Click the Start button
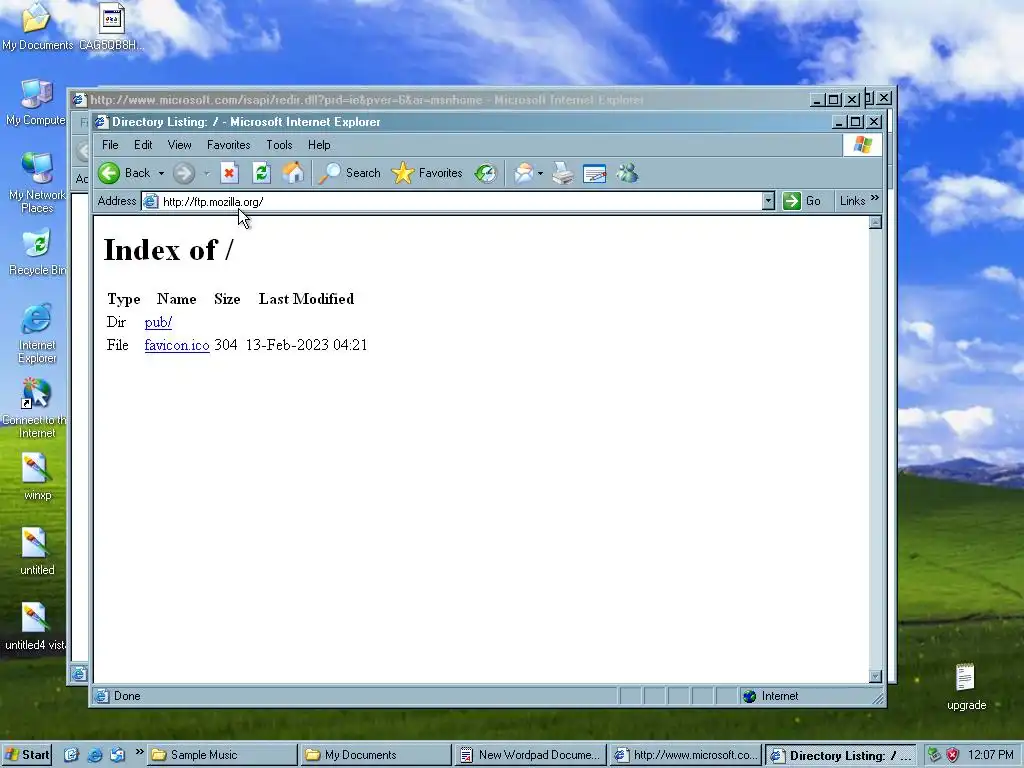The width and height of the screenshot is (1024, 768). pyautogui.click(x=27, y=755)
